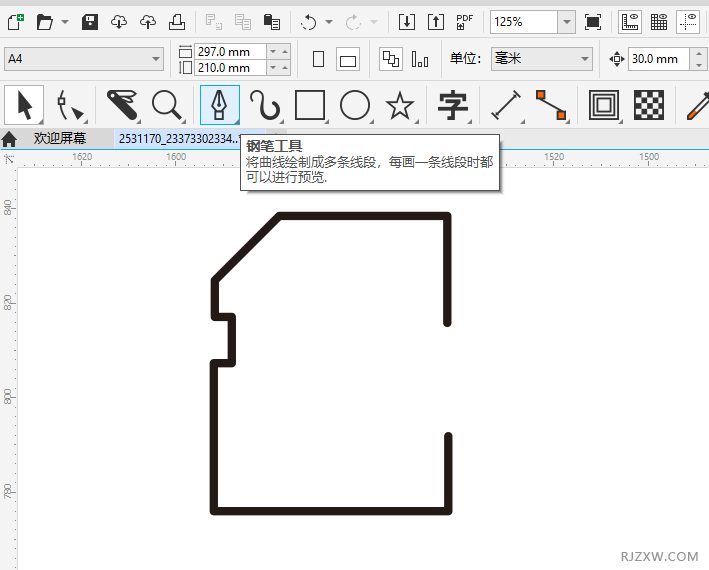
Task: Pick the Ellipse tool
Action: point(355,104)
